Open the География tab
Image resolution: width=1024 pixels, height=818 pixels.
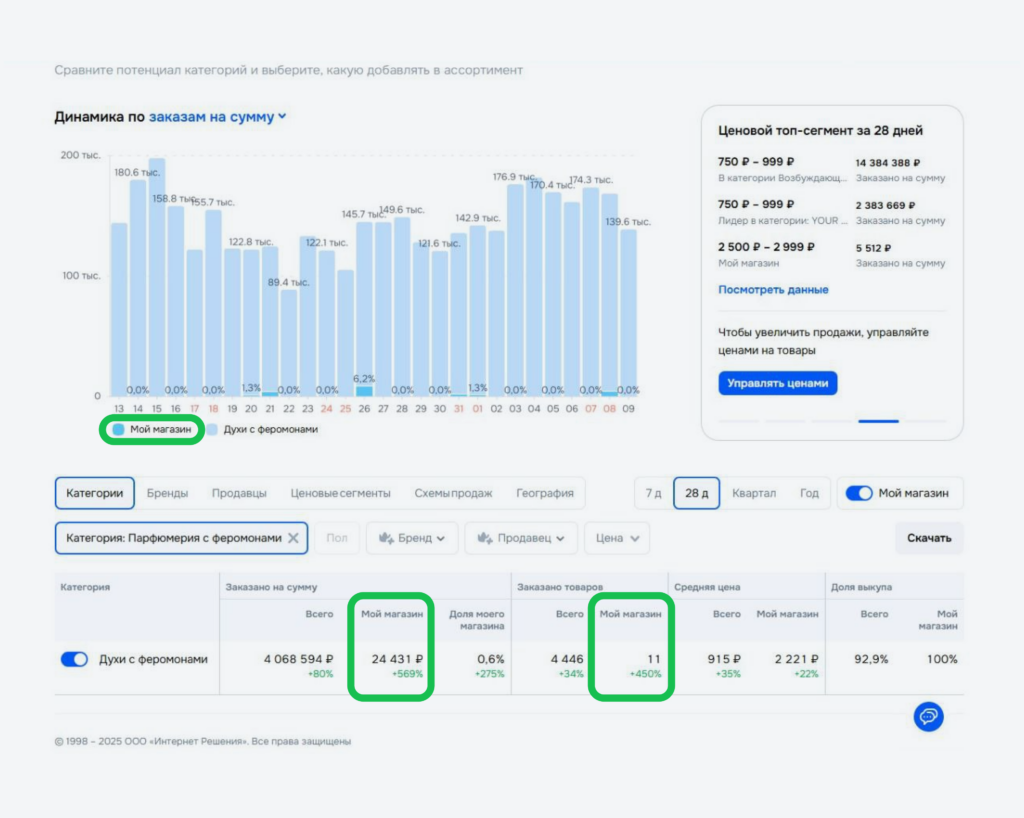click(x=544, y=493)
